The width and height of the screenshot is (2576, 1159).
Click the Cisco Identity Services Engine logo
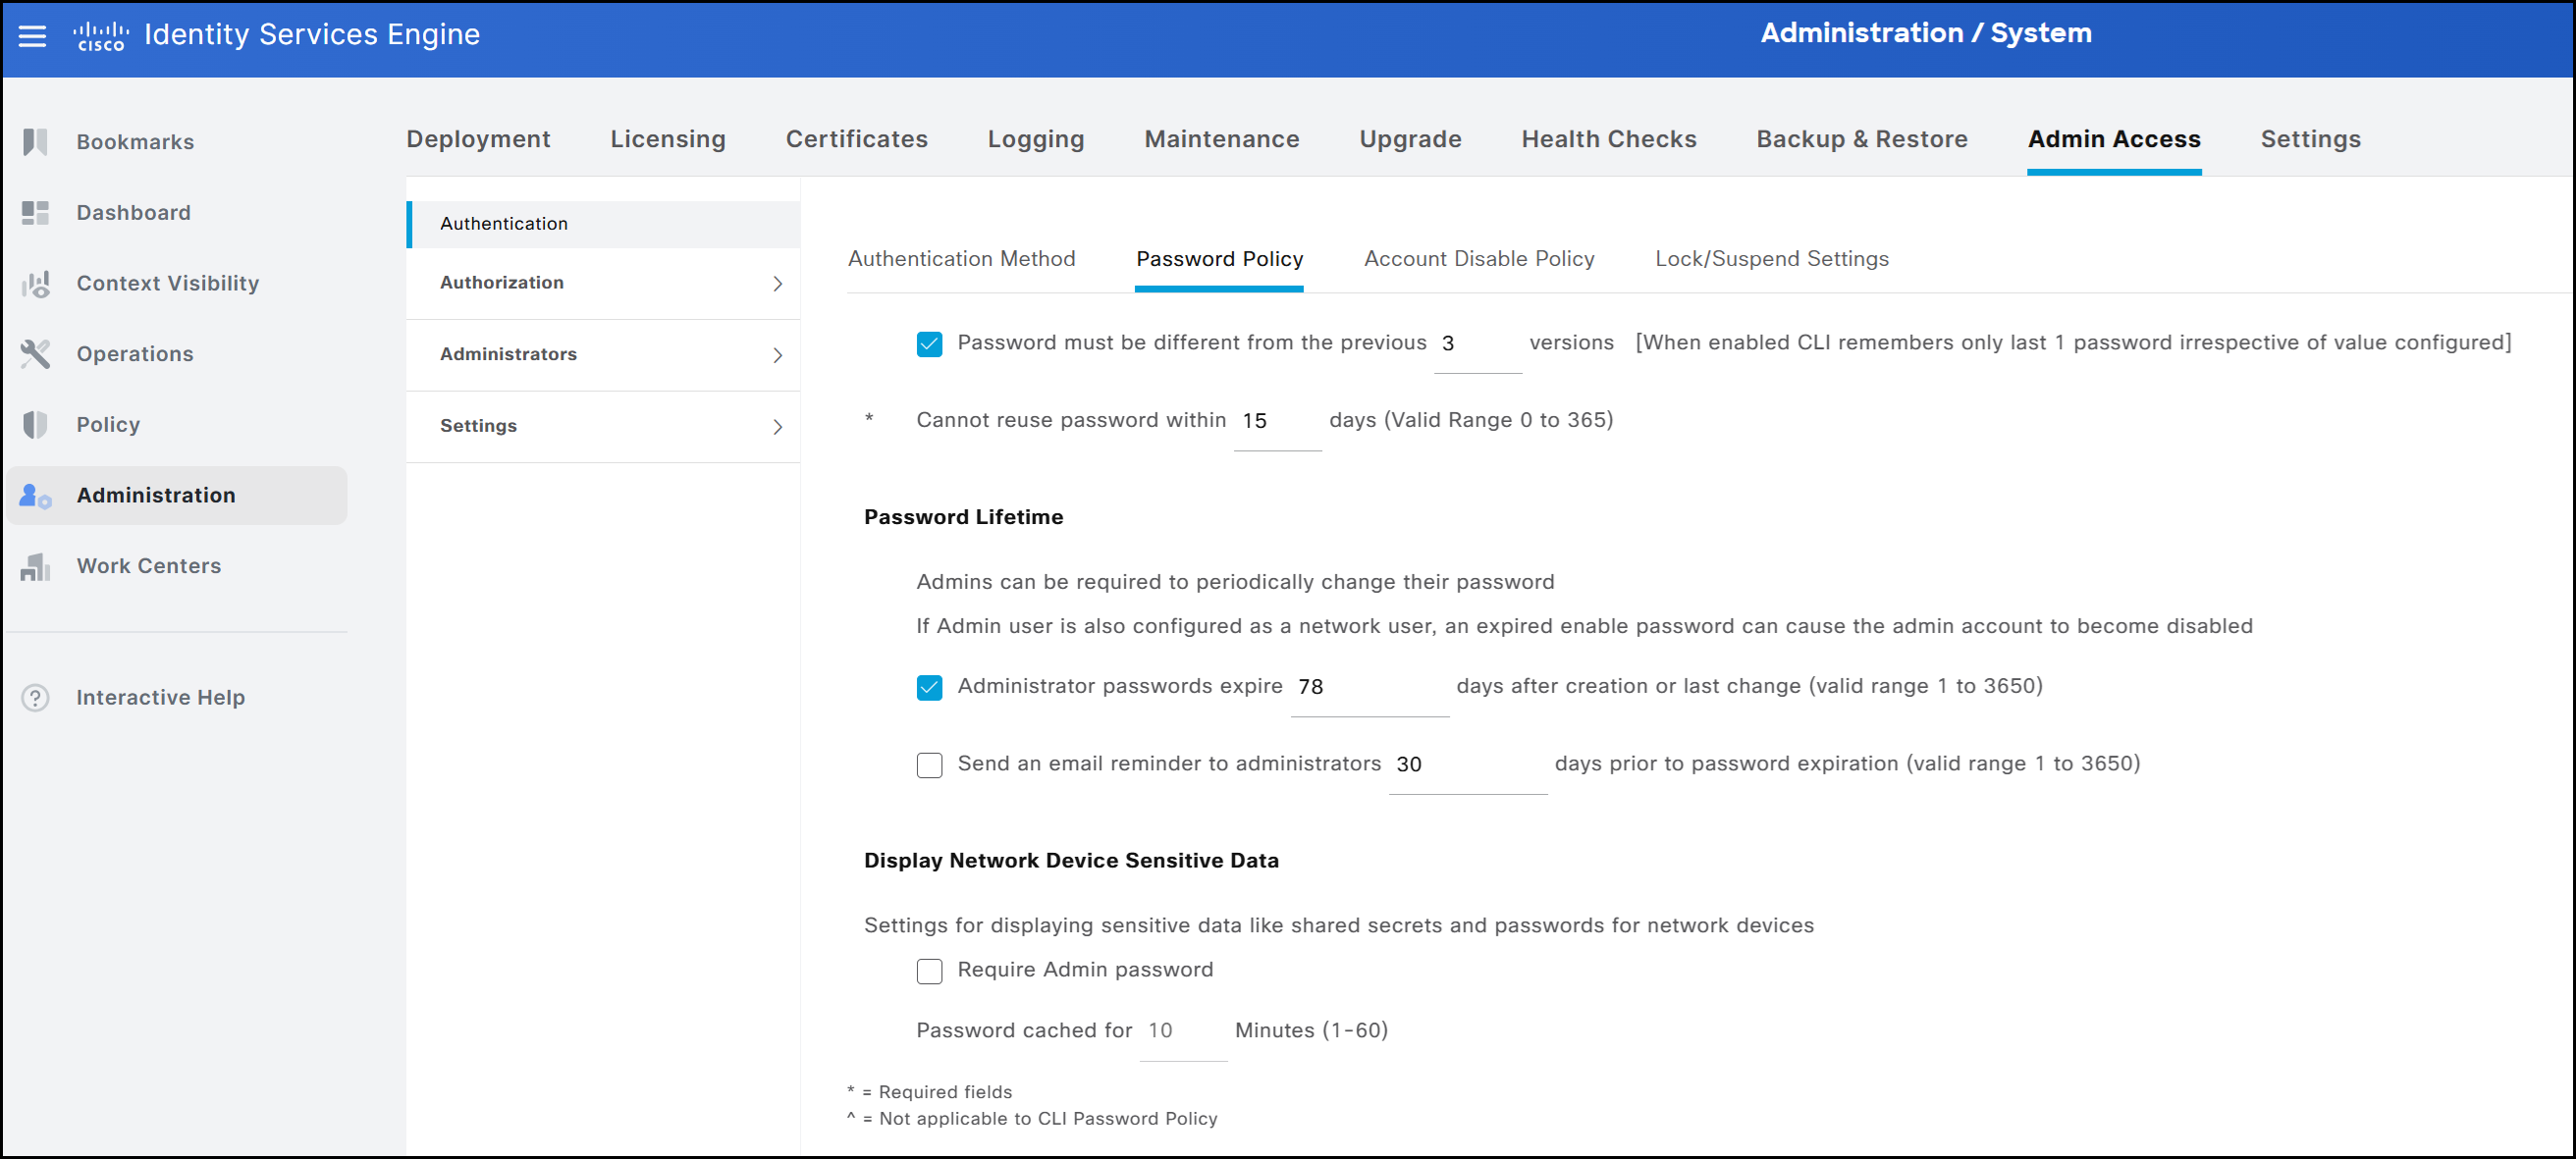[101, 36]
